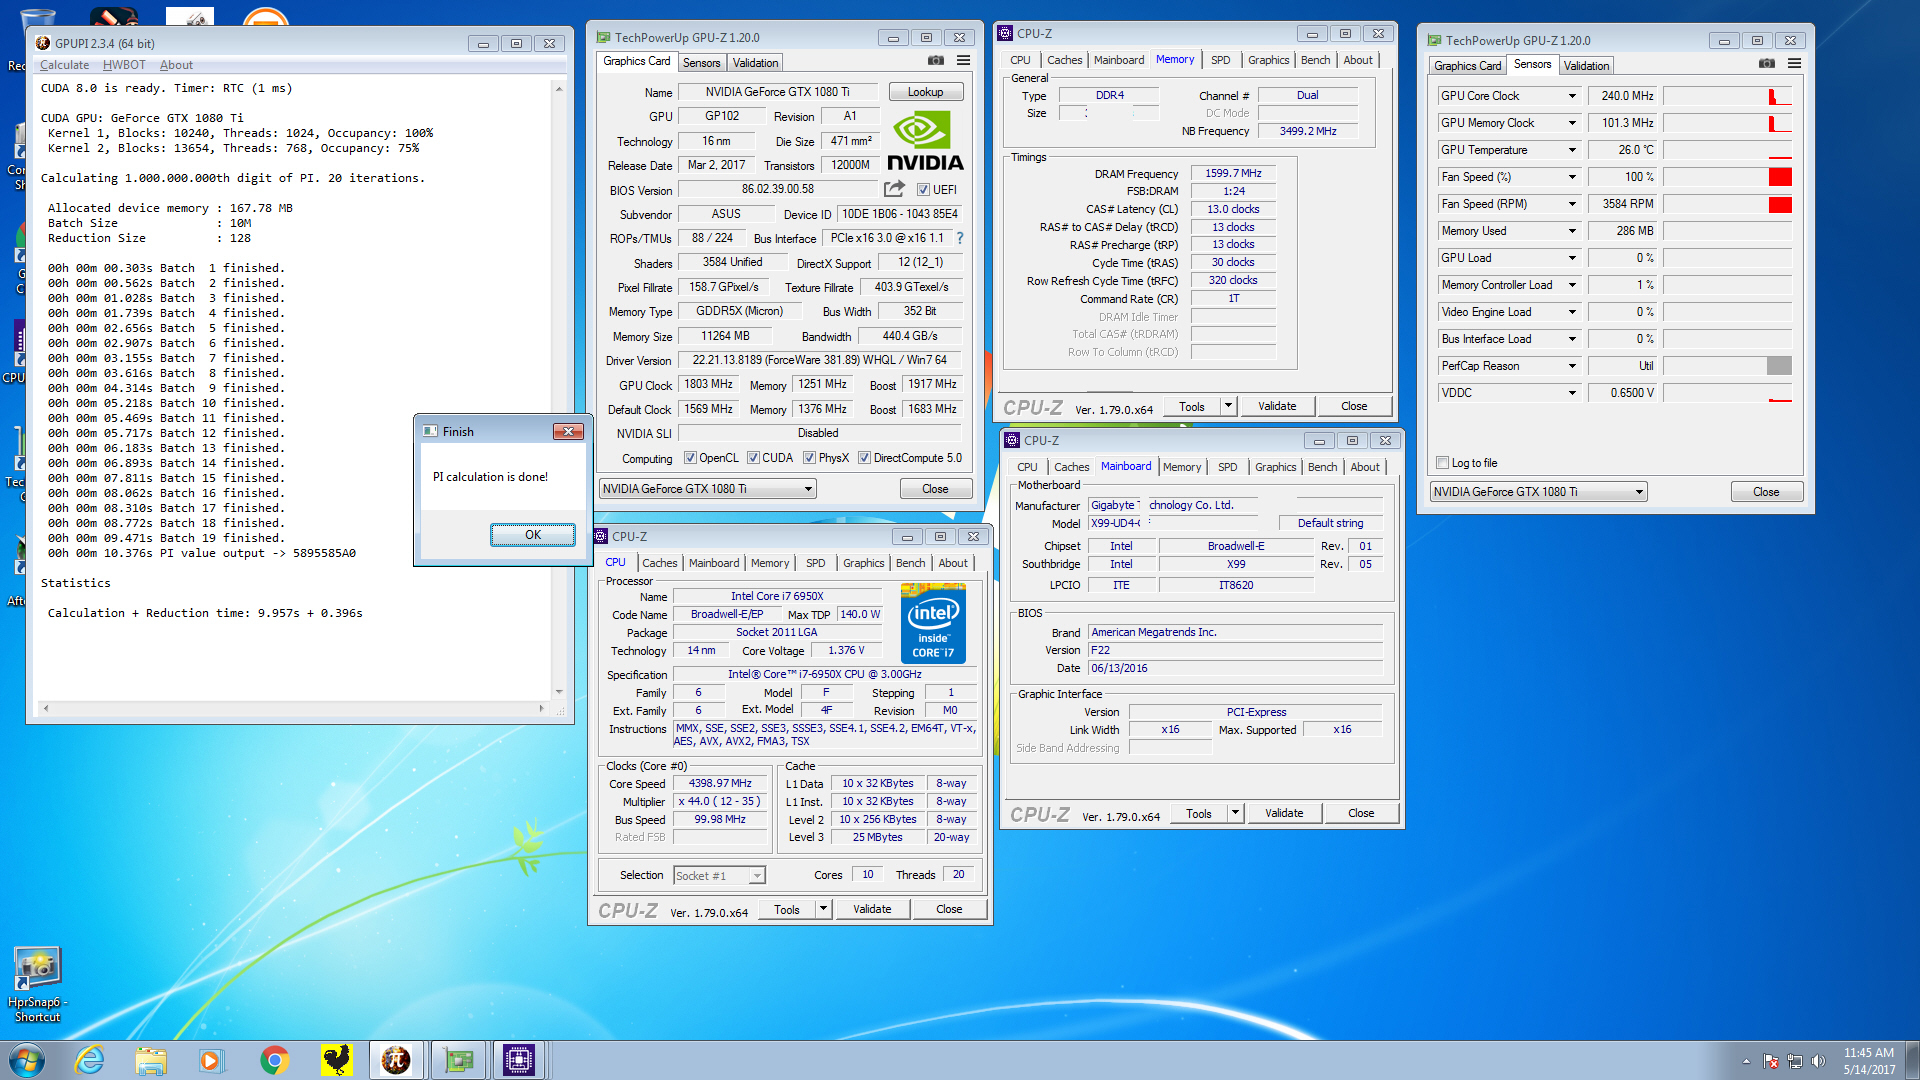Click the GPUPI window title icon

[x=43, y=43]
